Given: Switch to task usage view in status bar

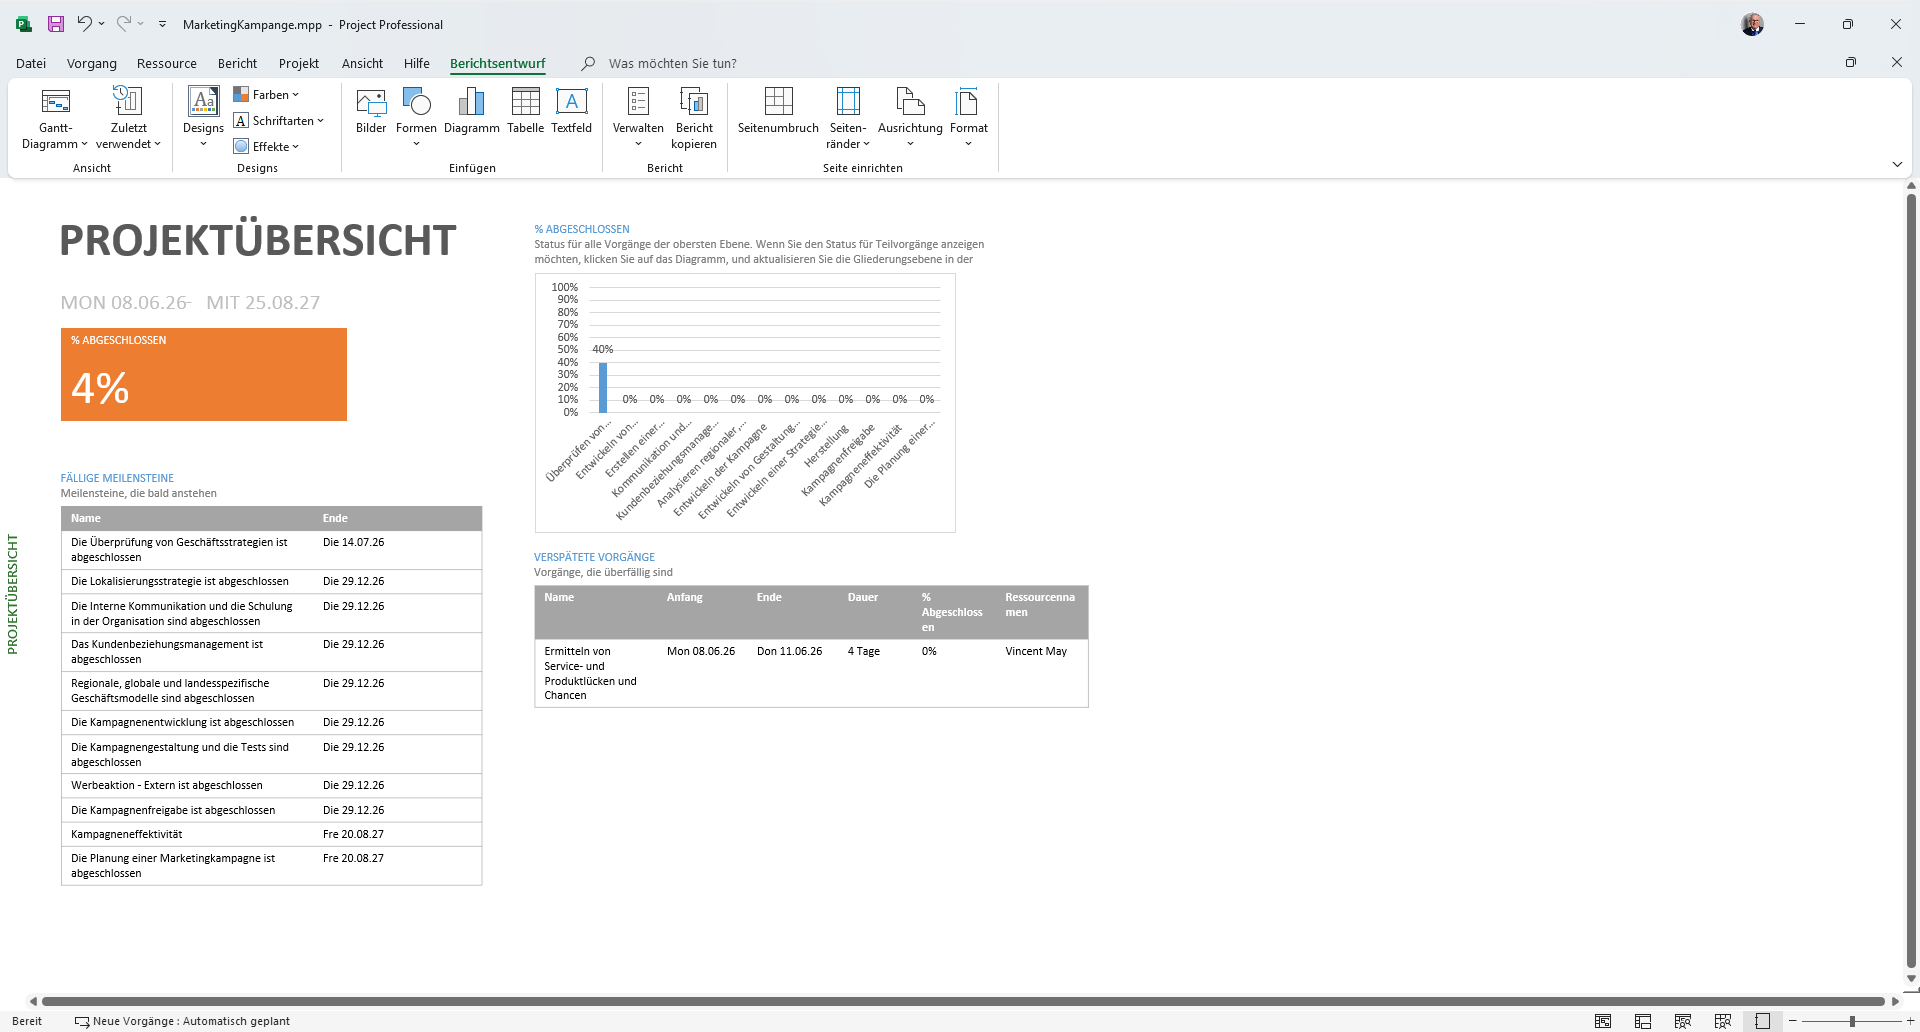Looking at the screenshot, I should (1643, 1021).
